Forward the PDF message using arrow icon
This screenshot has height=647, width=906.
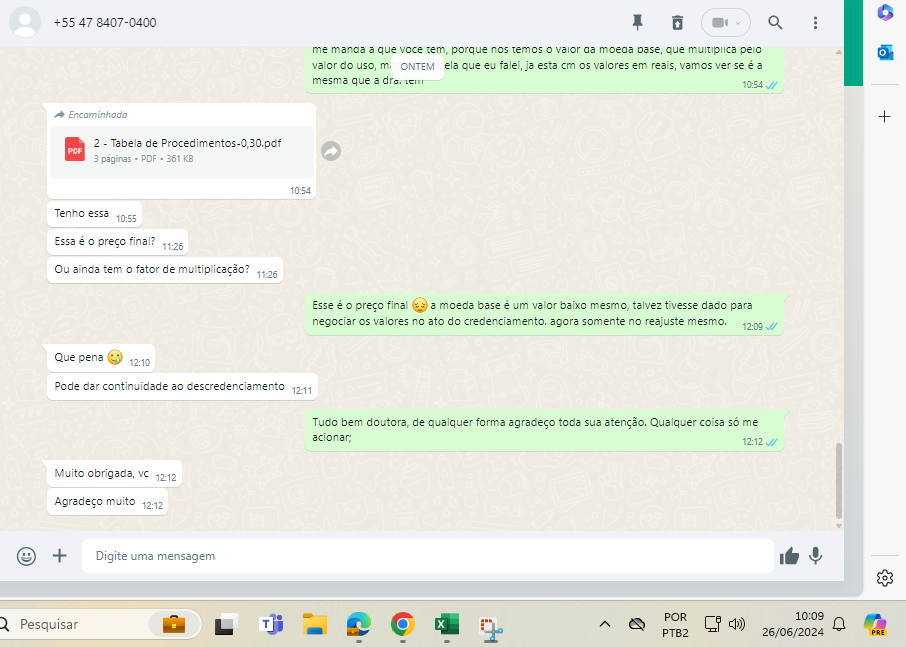pos(331,151)
